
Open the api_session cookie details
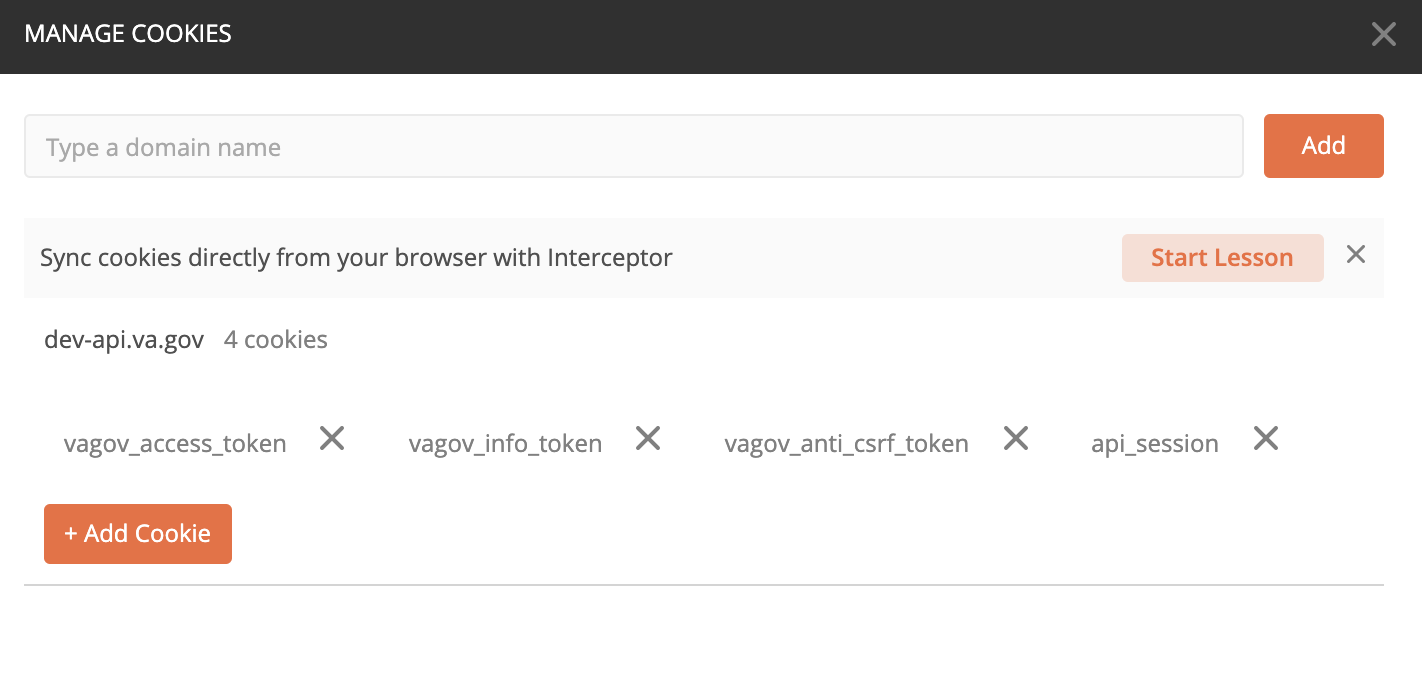(1154, 443)
